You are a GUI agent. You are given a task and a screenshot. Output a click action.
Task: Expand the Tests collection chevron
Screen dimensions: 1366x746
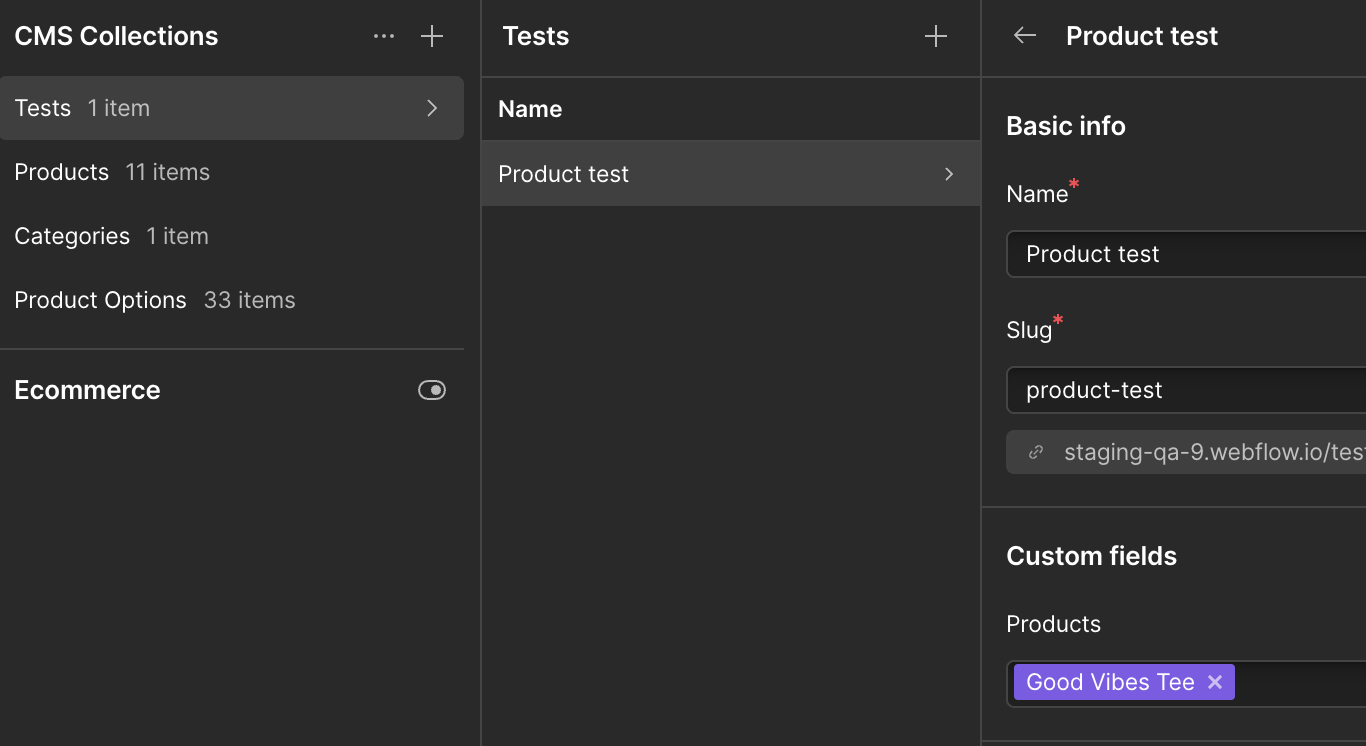pos(432,108)
